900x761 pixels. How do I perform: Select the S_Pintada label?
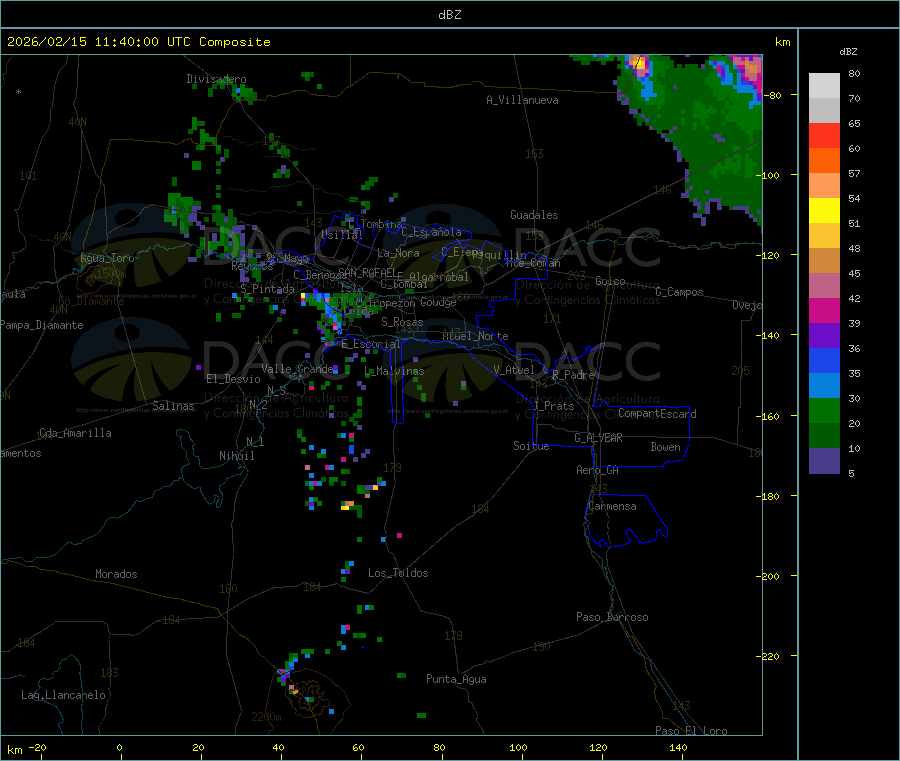pyautogui.click(x=267, y=289)
